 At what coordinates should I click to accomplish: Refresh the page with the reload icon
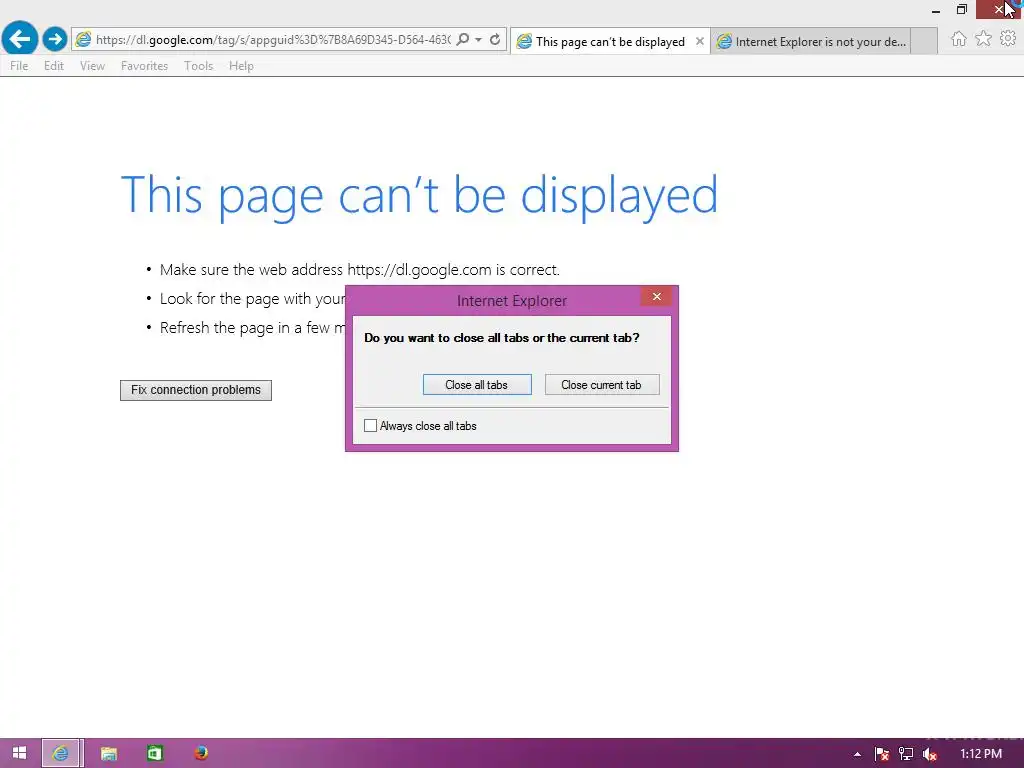click(495, 40)
